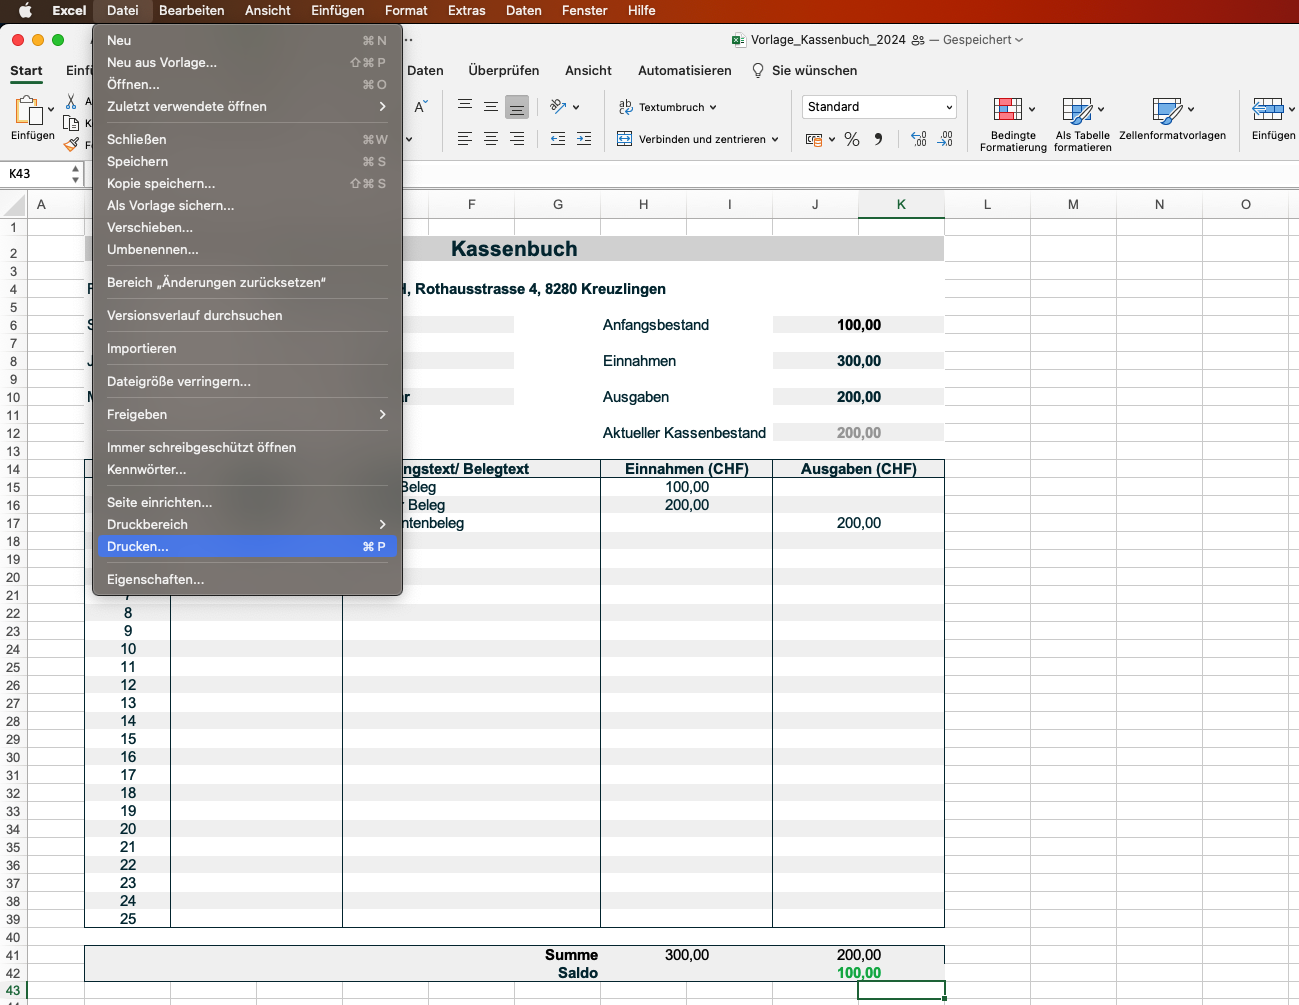Toggle Immer schreibgeschützt öffnen option
This screenshot has width=1299, height=1005.
[x=201, y=447]
